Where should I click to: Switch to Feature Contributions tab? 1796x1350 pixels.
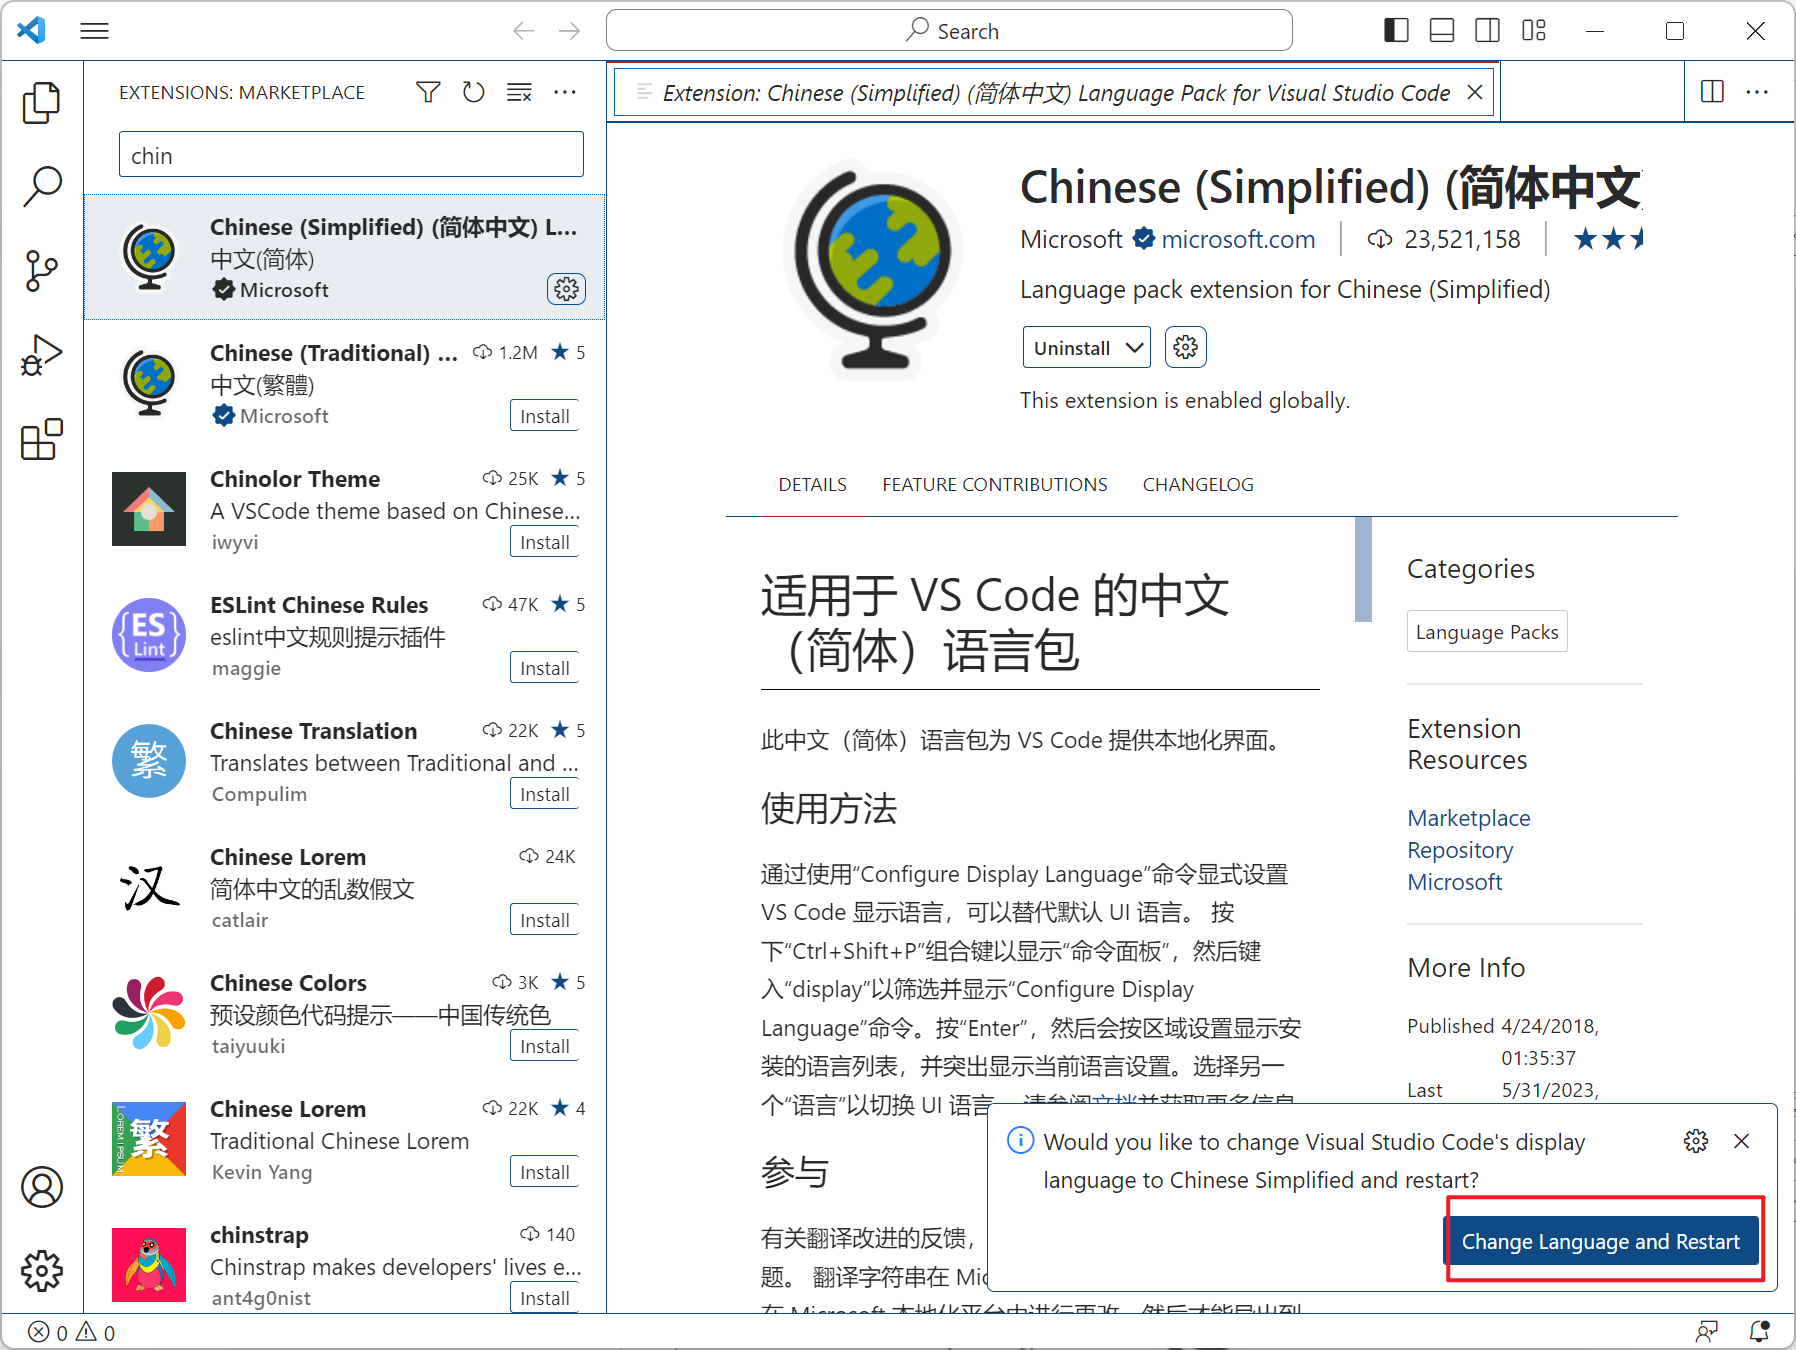point(995,485)
